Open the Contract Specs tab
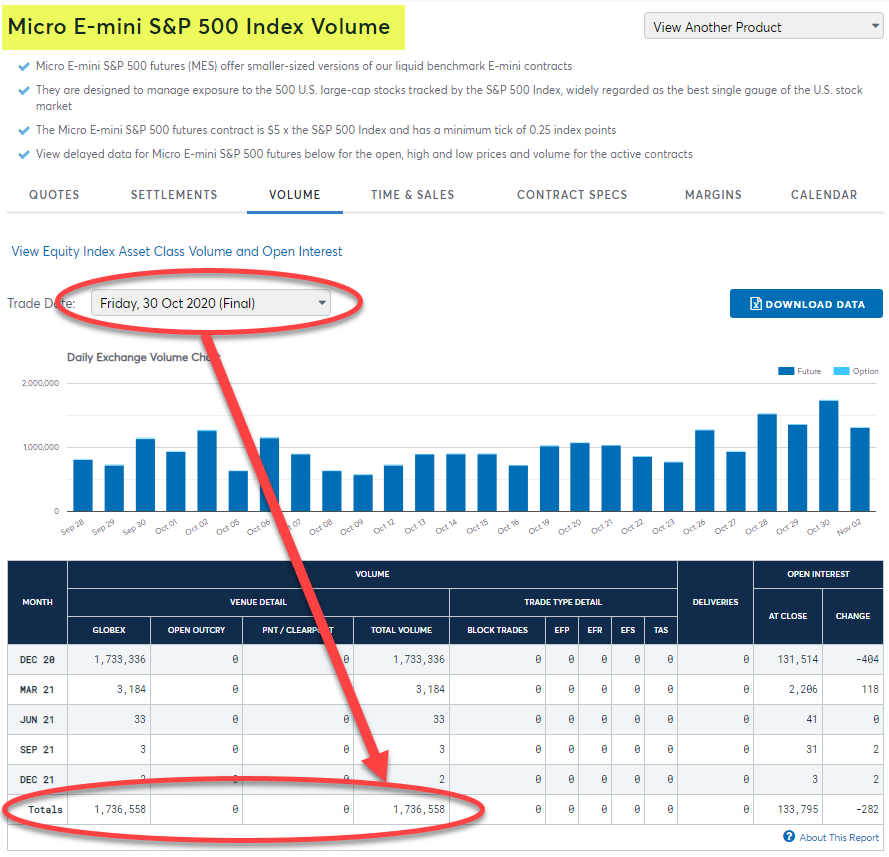The width and height of the screenshot is (889, 857). [572, 195]
